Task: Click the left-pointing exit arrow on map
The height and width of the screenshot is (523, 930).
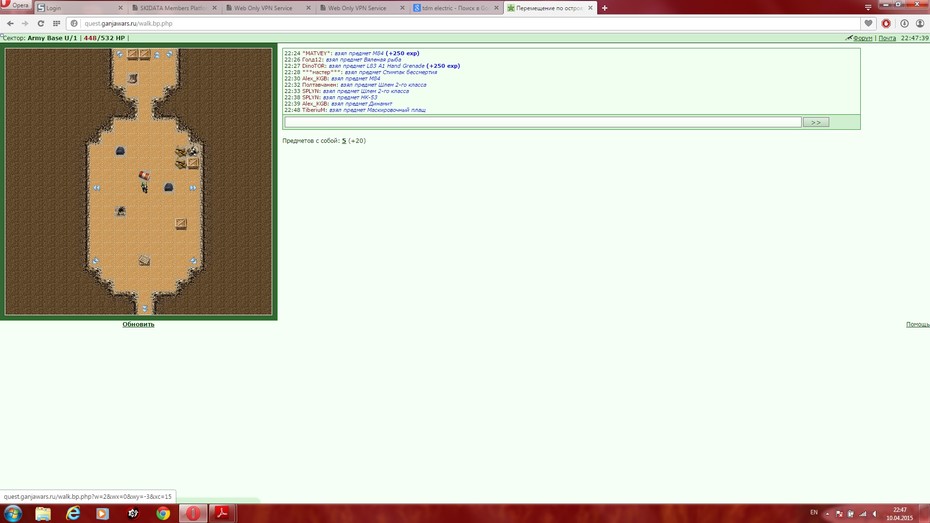Action: tap(97, 187)
